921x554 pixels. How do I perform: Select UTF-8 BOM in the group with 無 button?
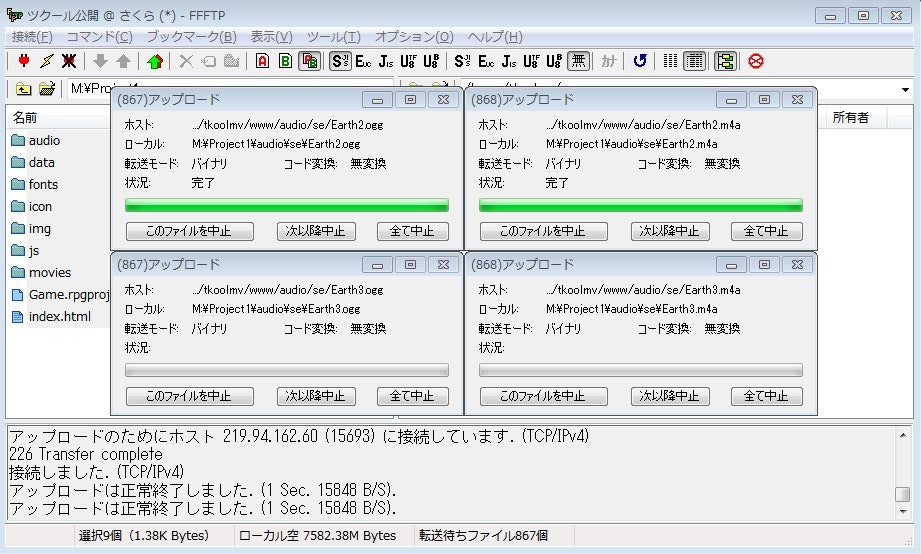554,61
